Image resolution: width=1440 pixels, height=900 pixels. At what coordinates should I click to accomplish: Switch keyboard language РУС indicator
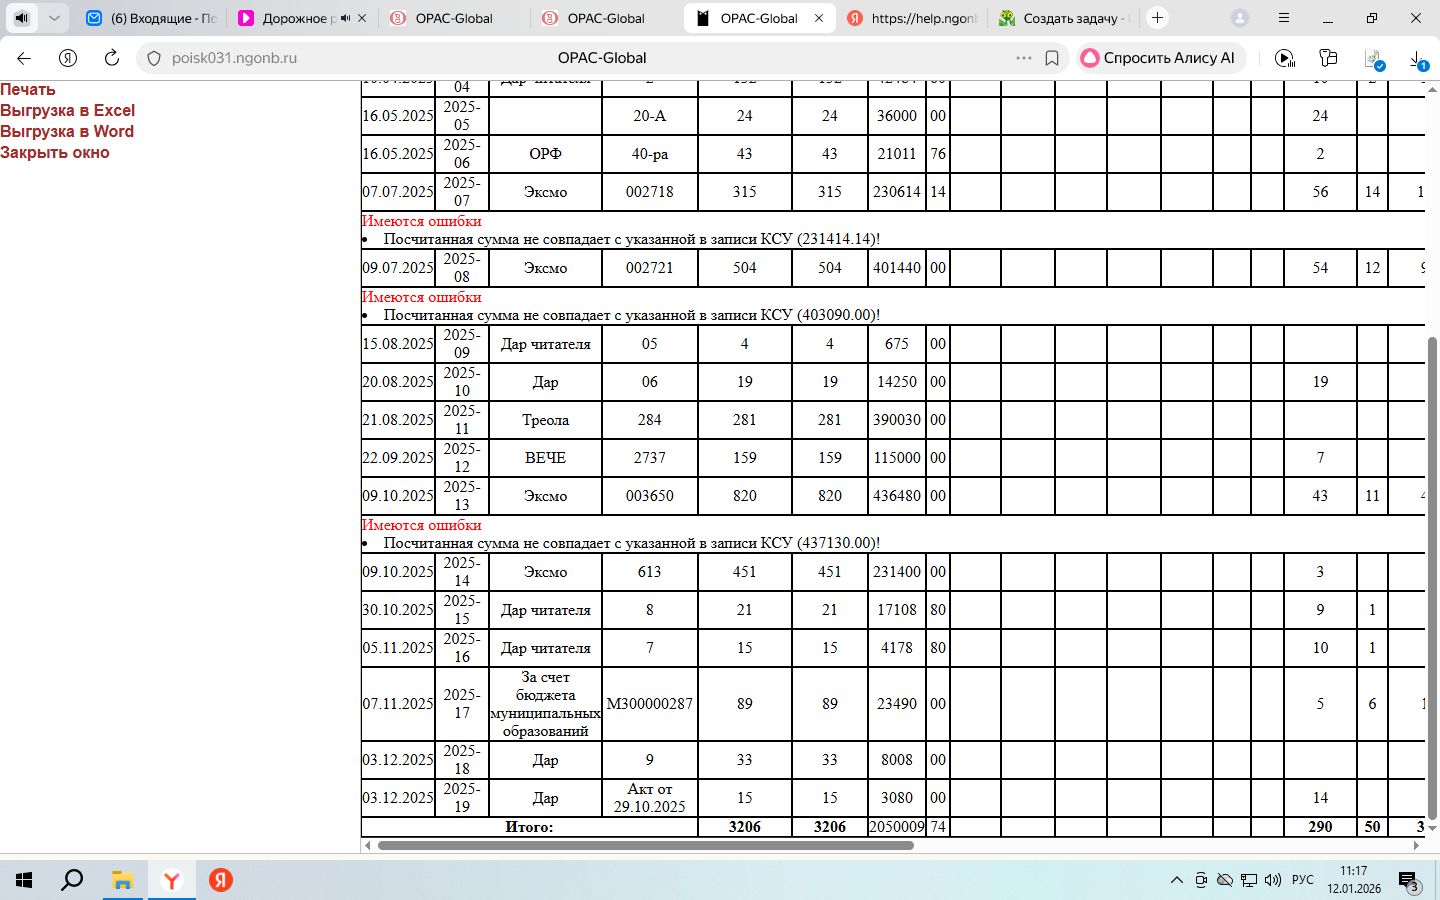click(x=1302, y=880)
